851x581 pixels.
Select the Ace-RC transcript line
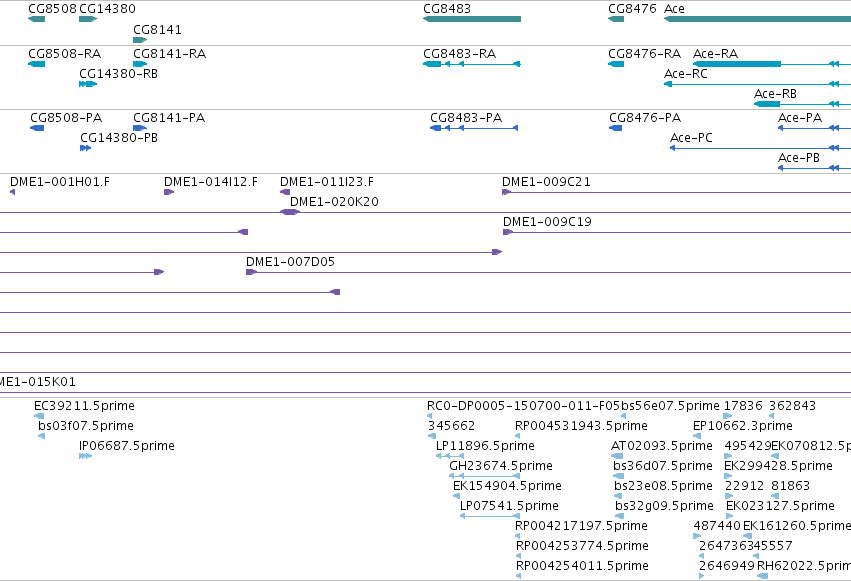pyautogui.click(x=758, y=84)
